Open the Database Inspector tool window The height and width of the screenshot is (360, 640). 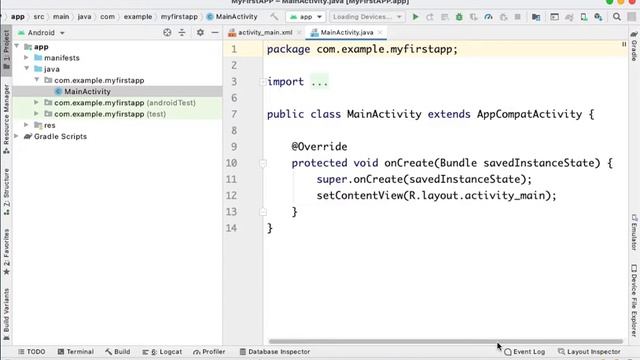(275, 351)
